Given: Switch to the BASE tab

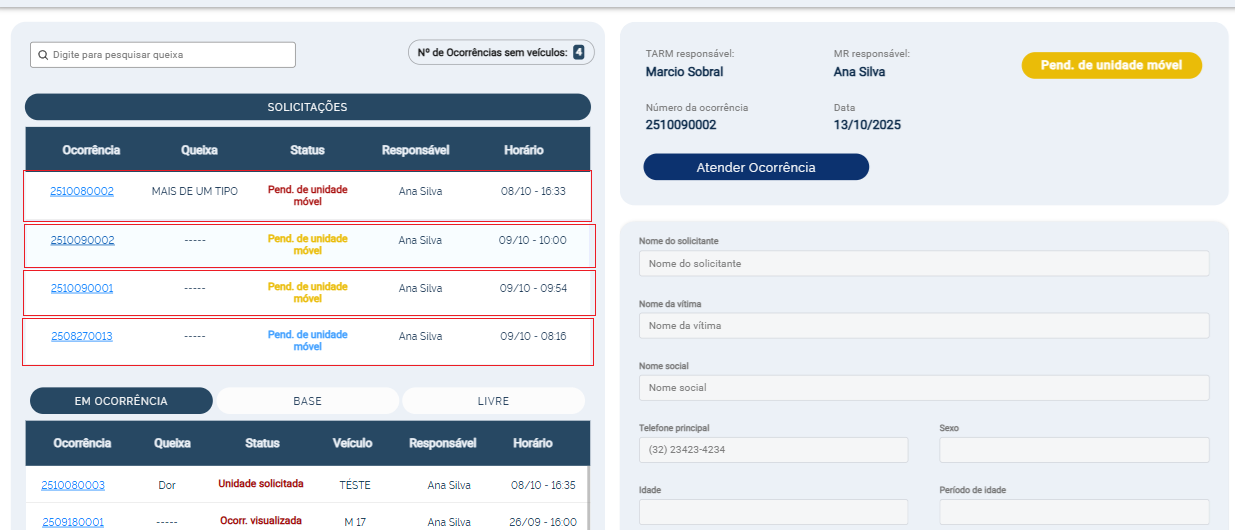Looking at the screenshot, I should point(307,401).
